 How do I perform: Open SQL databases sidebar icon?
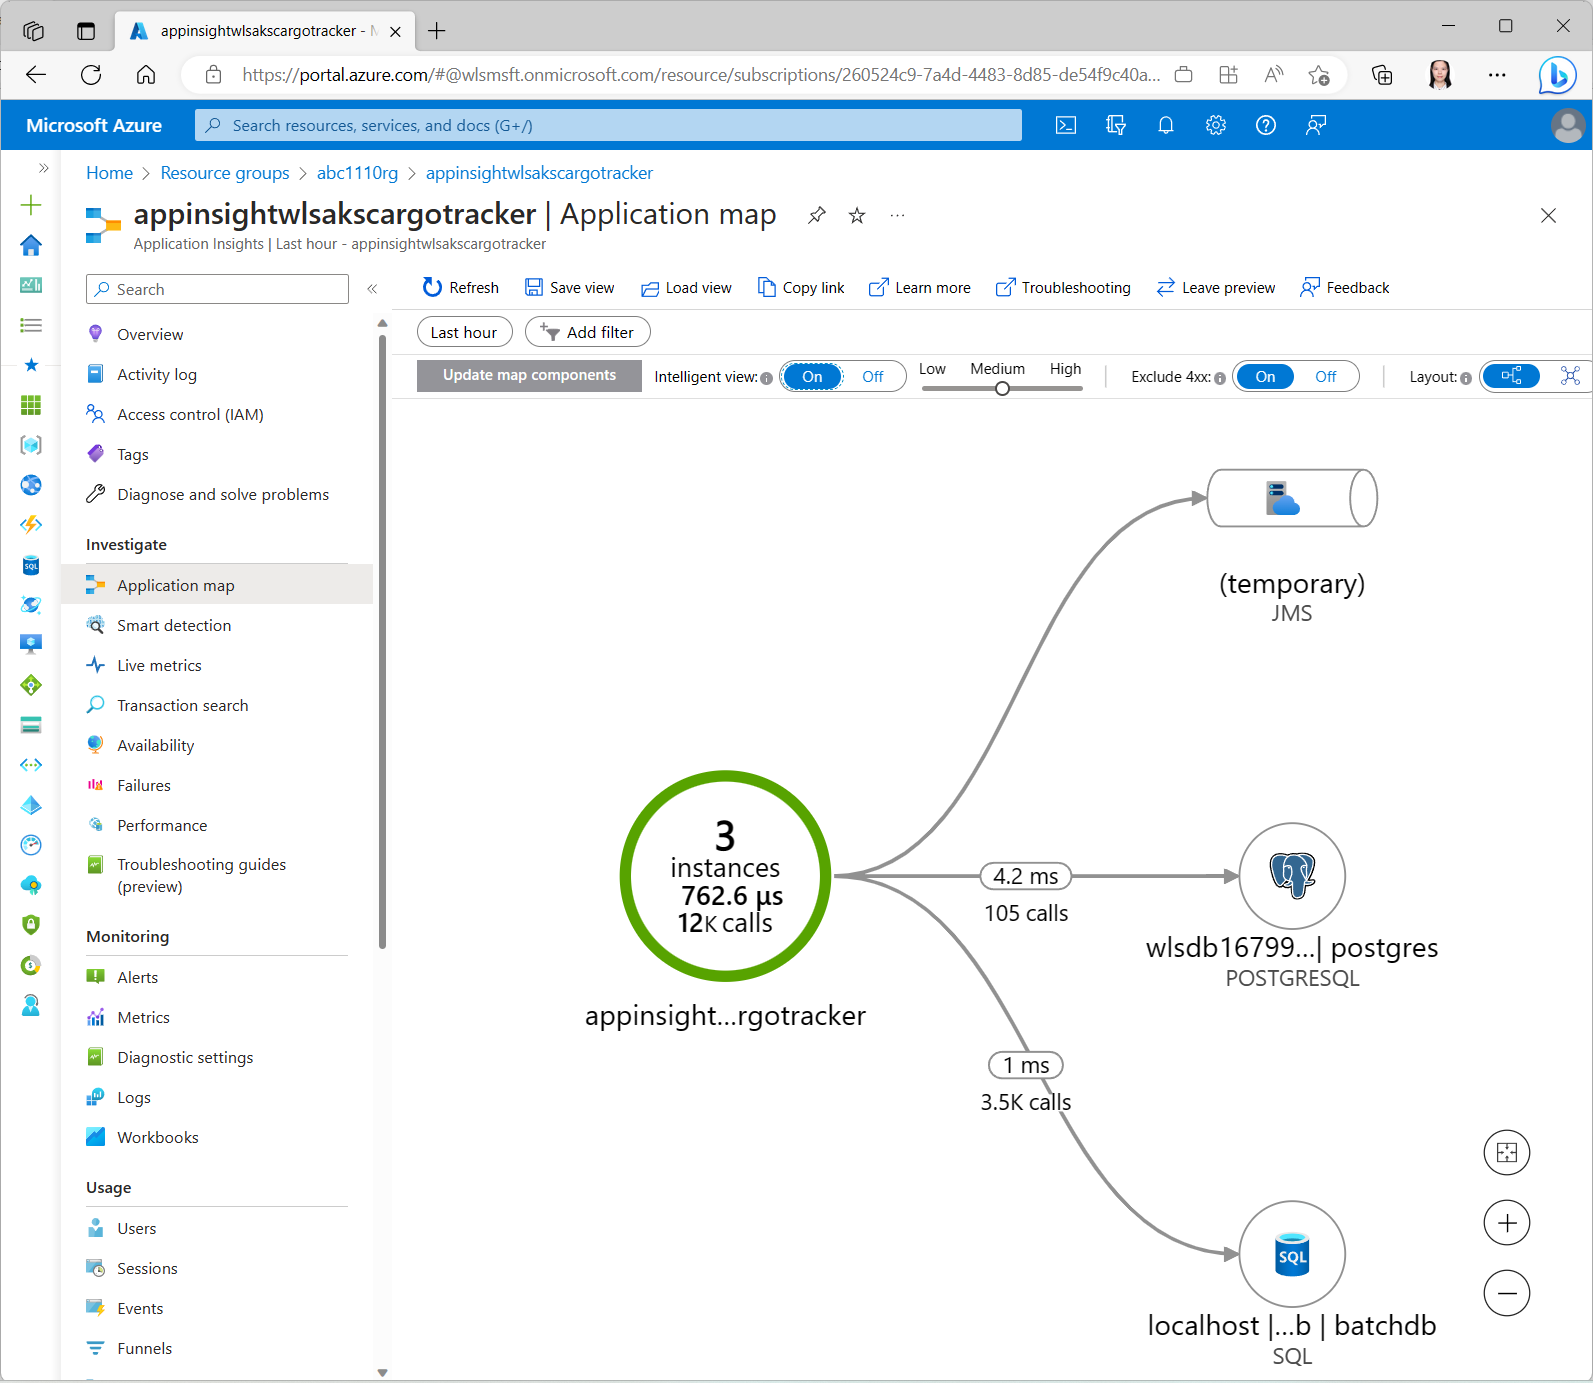(31, 565)
